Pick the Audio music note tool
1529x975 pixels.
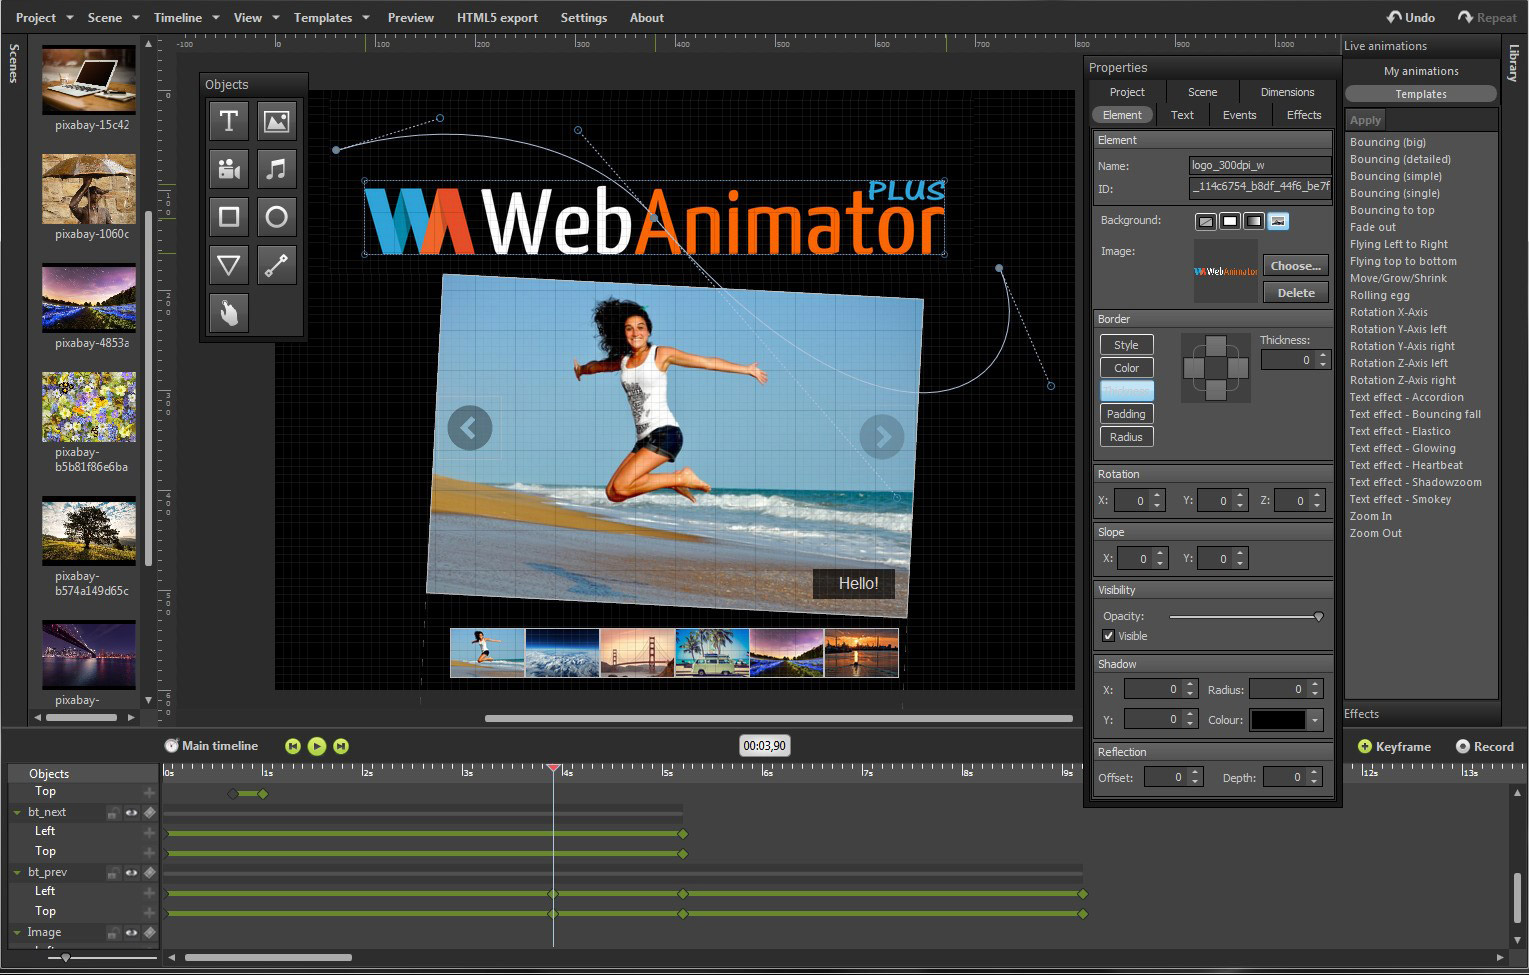[277, 169]
